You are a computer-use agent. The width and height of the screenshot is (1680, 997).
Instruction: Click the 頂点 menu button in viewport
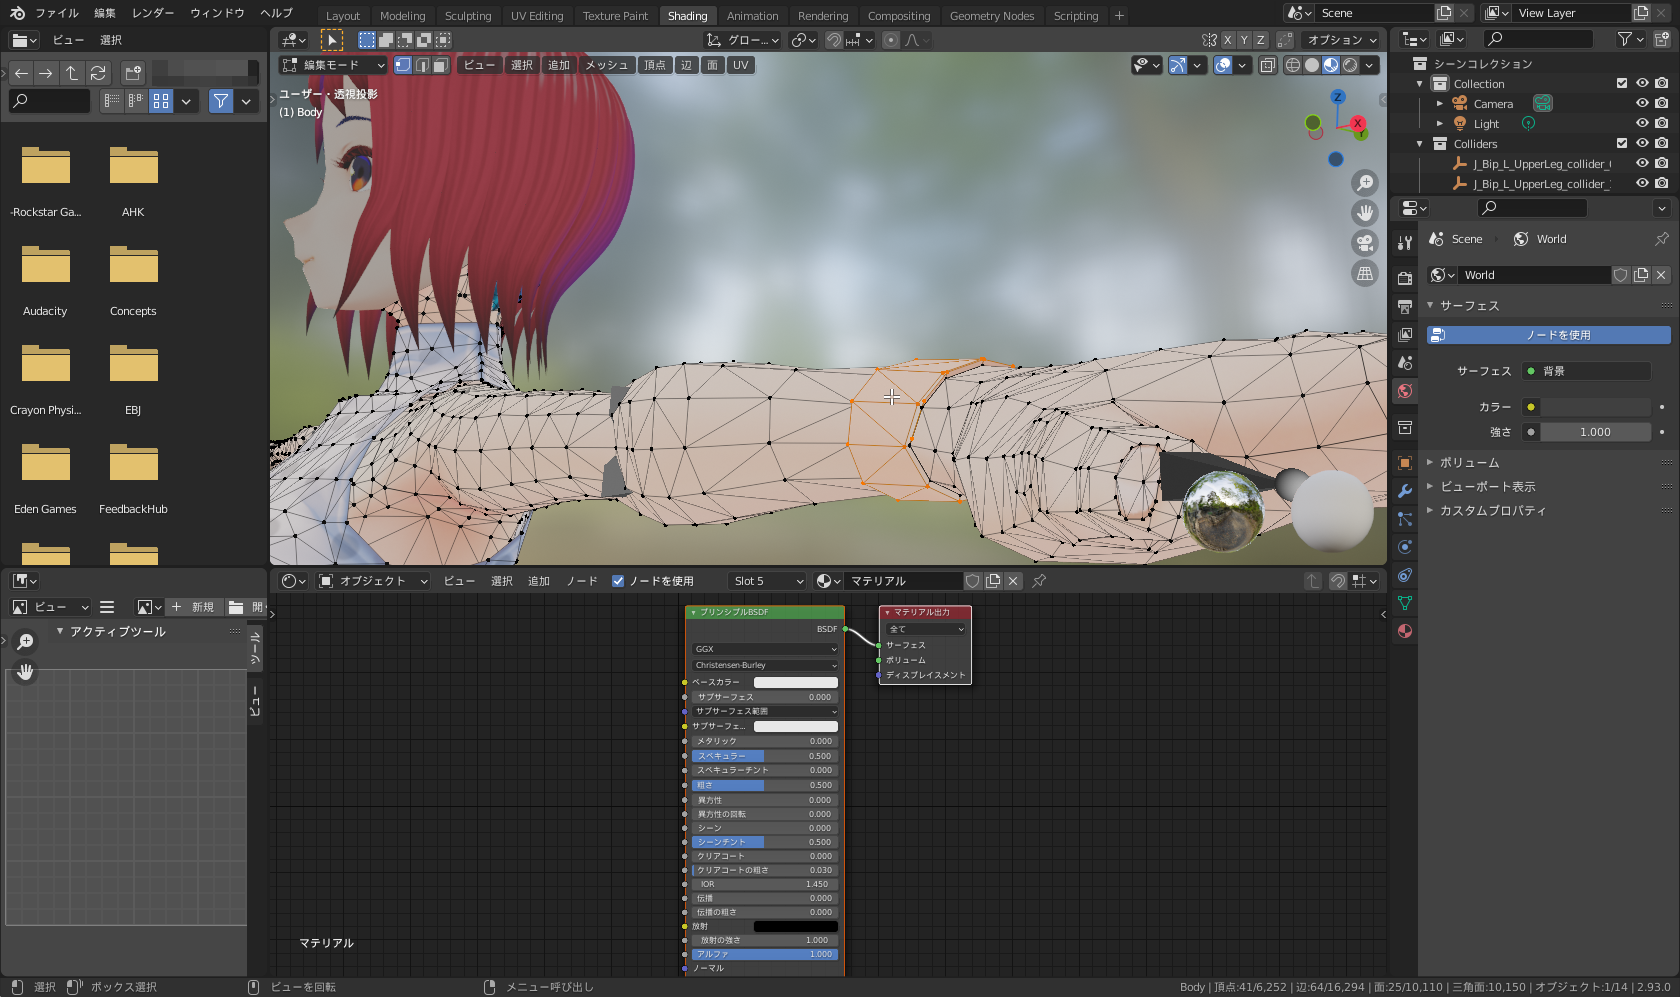pyautogui.click(x=655, y=65)
